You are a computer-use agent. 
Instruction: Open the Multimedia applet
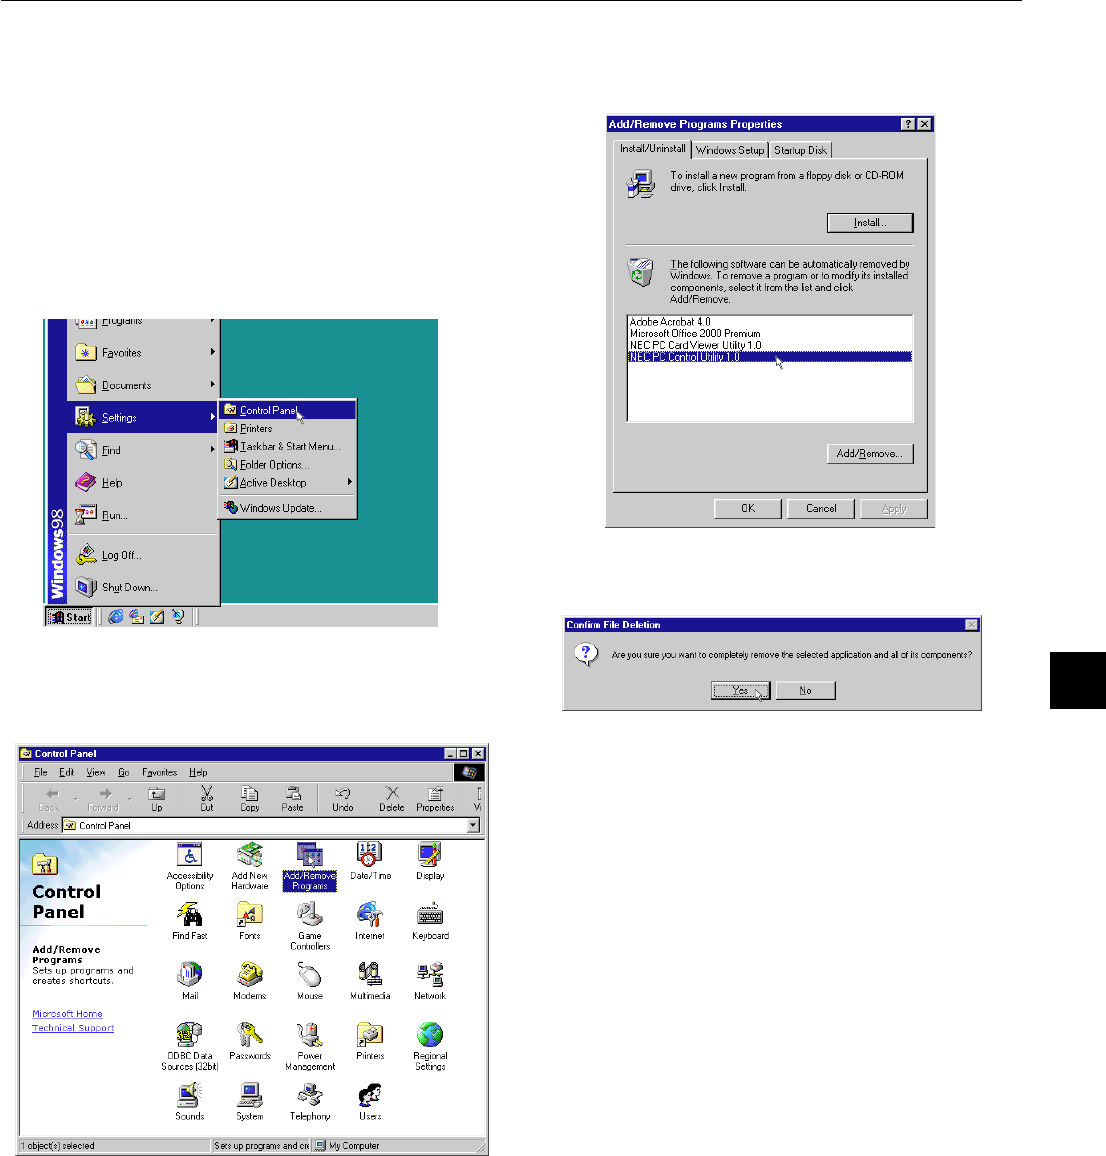(x=370, y=981)
